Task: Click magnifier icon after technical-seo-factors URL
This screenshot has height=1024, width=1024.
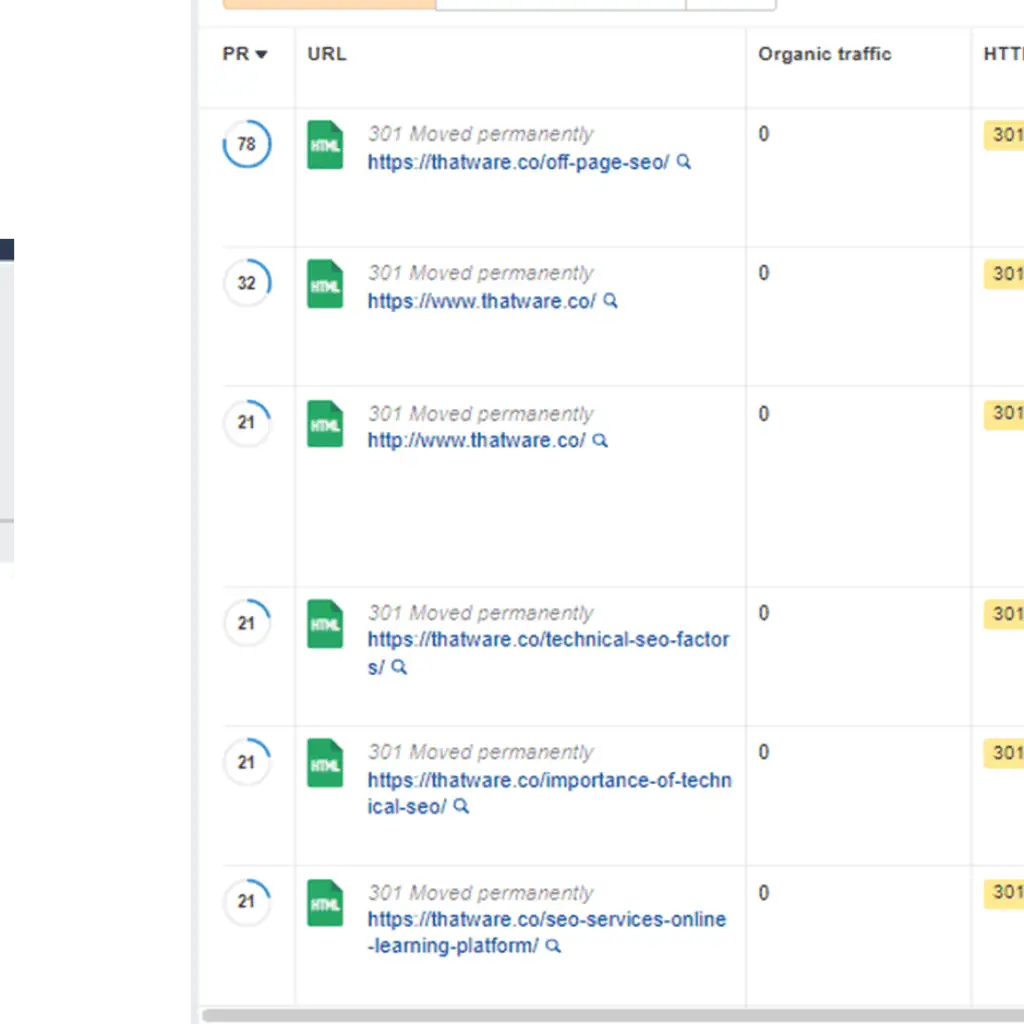Action: coord(398,667)
